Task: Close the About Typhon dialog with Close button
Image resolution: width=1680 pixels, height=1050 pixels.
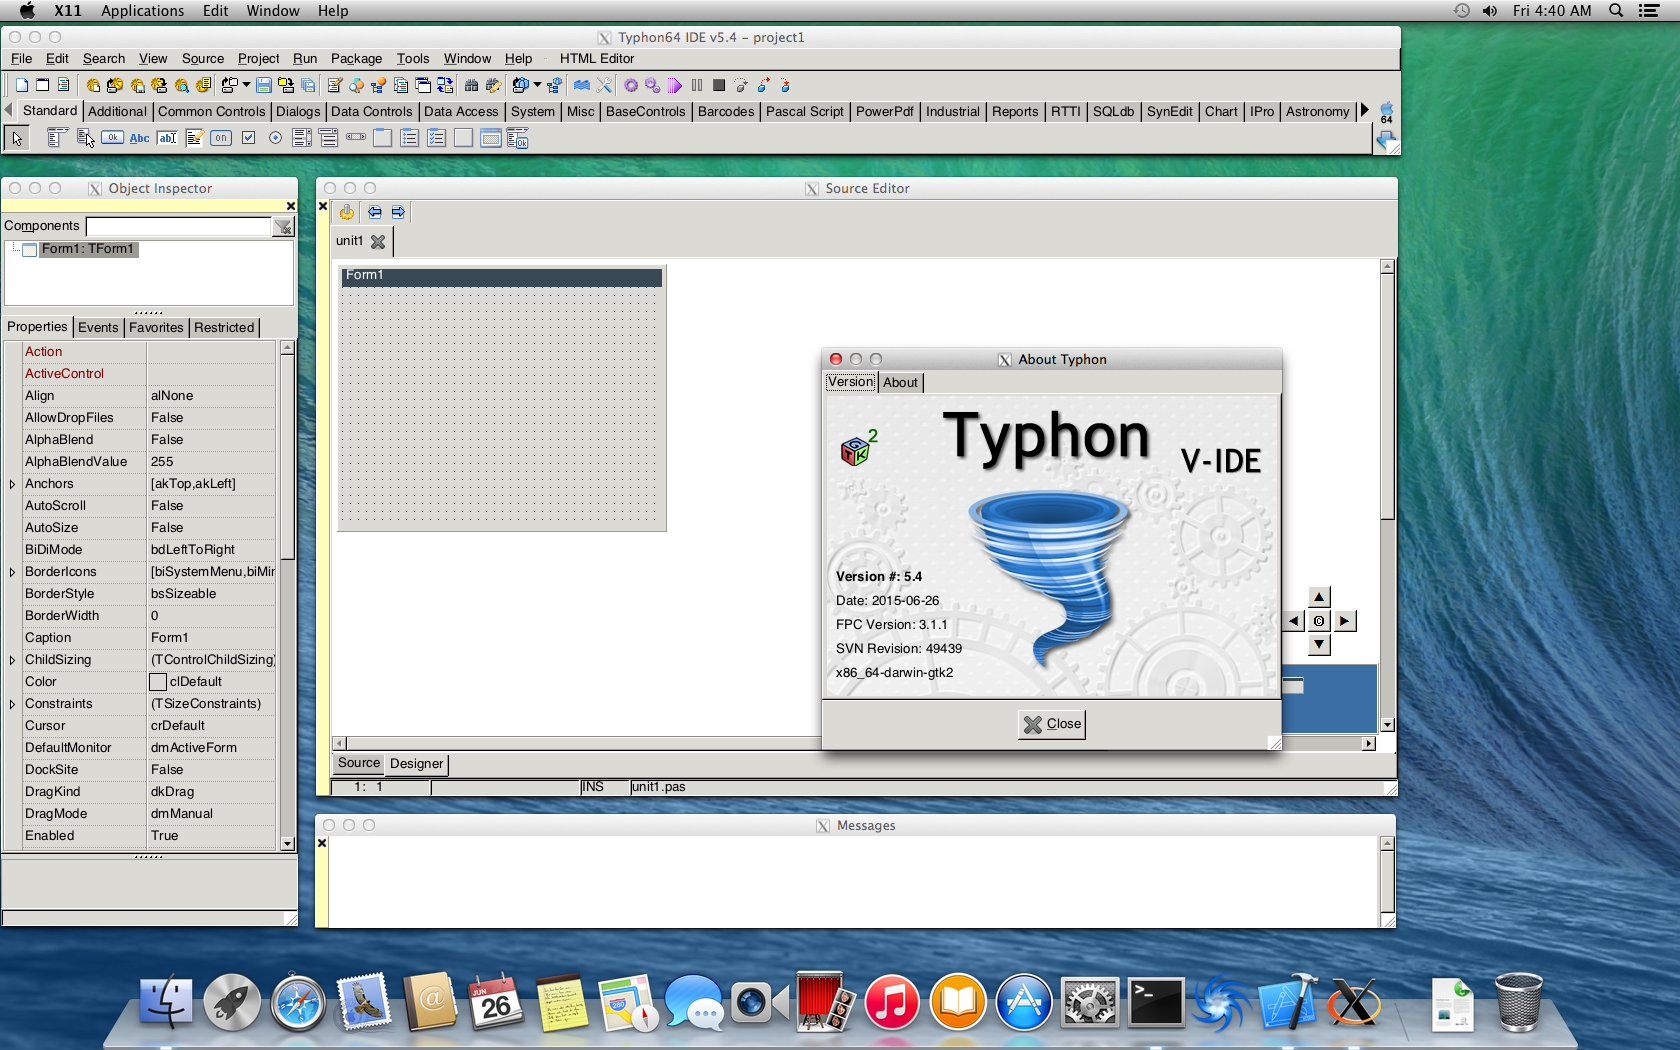Action: [x=1051, y=724]
